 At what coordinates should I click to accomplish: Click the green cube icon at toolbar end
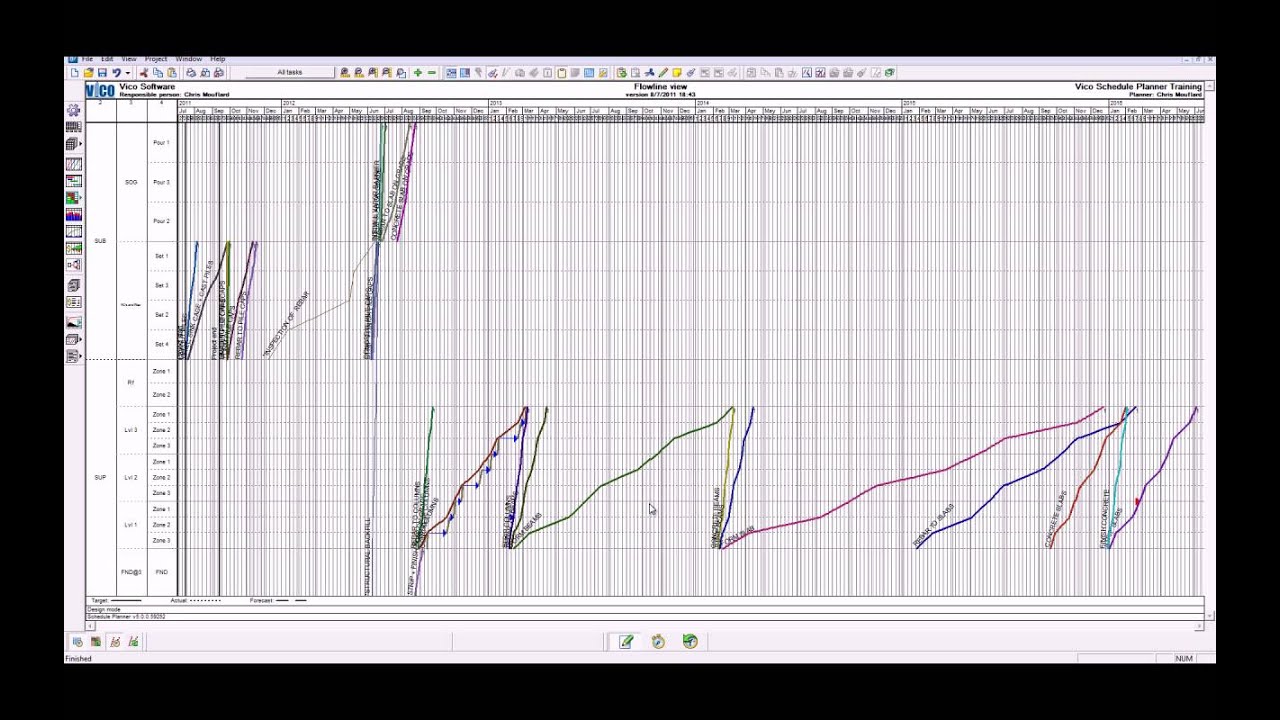(889, 72)
